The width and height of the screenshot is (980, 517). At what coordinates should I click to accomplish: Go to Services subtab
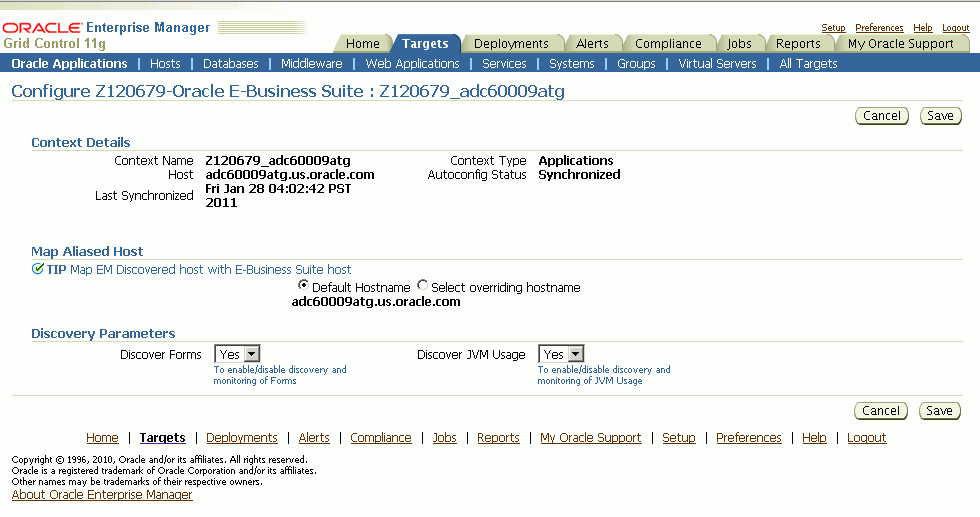click(504, 63)
